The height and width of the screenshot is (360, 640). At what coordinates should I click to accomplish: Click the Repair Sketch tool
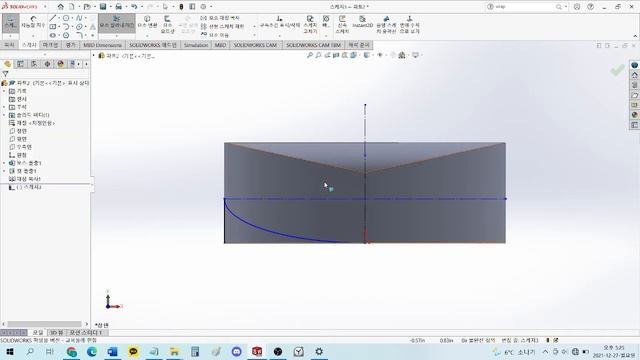(310, 24)
